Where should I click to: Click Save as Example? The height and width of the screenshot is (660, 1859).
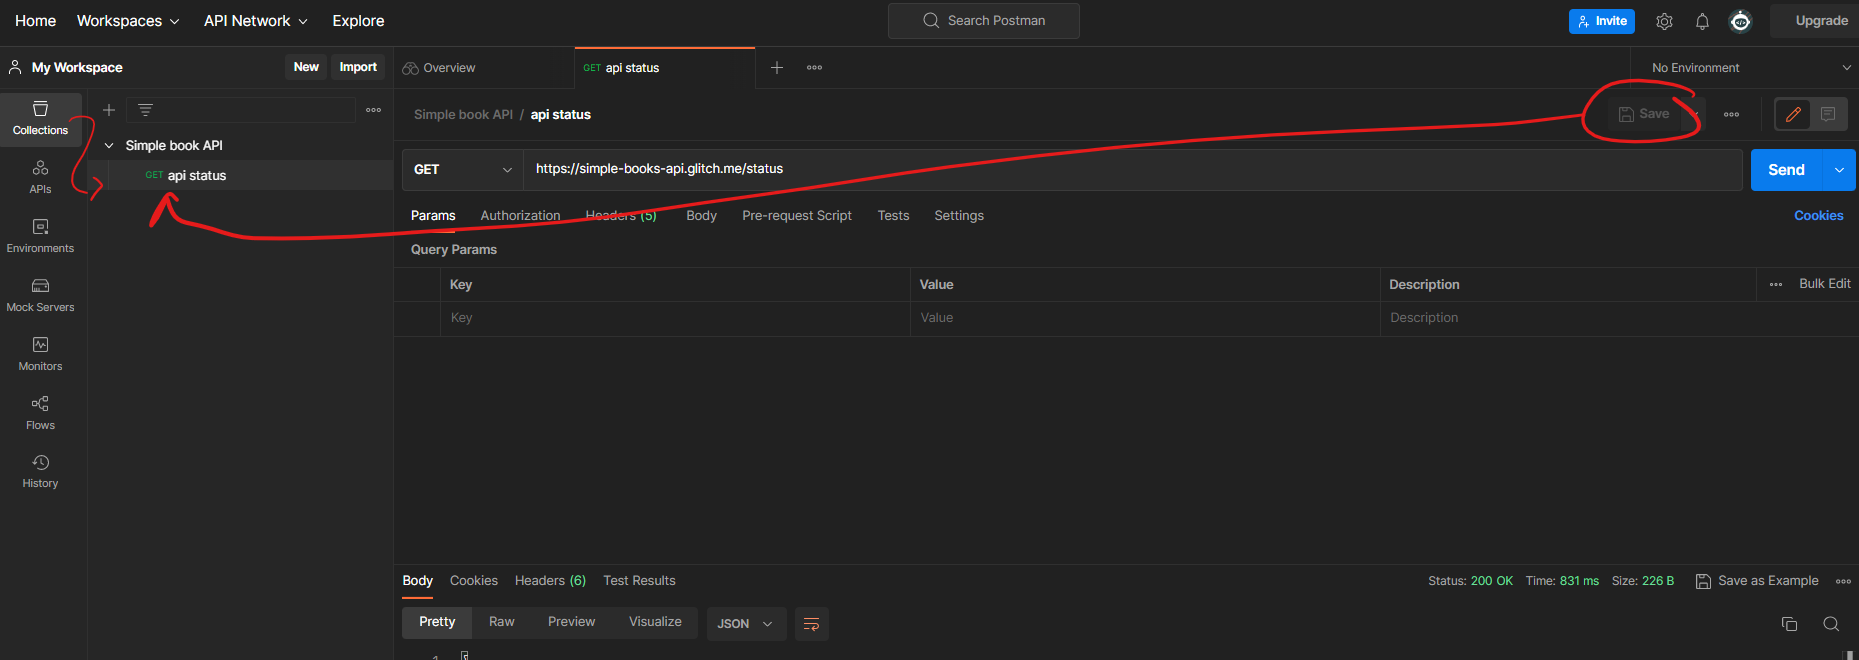[x=1757, y=581]
